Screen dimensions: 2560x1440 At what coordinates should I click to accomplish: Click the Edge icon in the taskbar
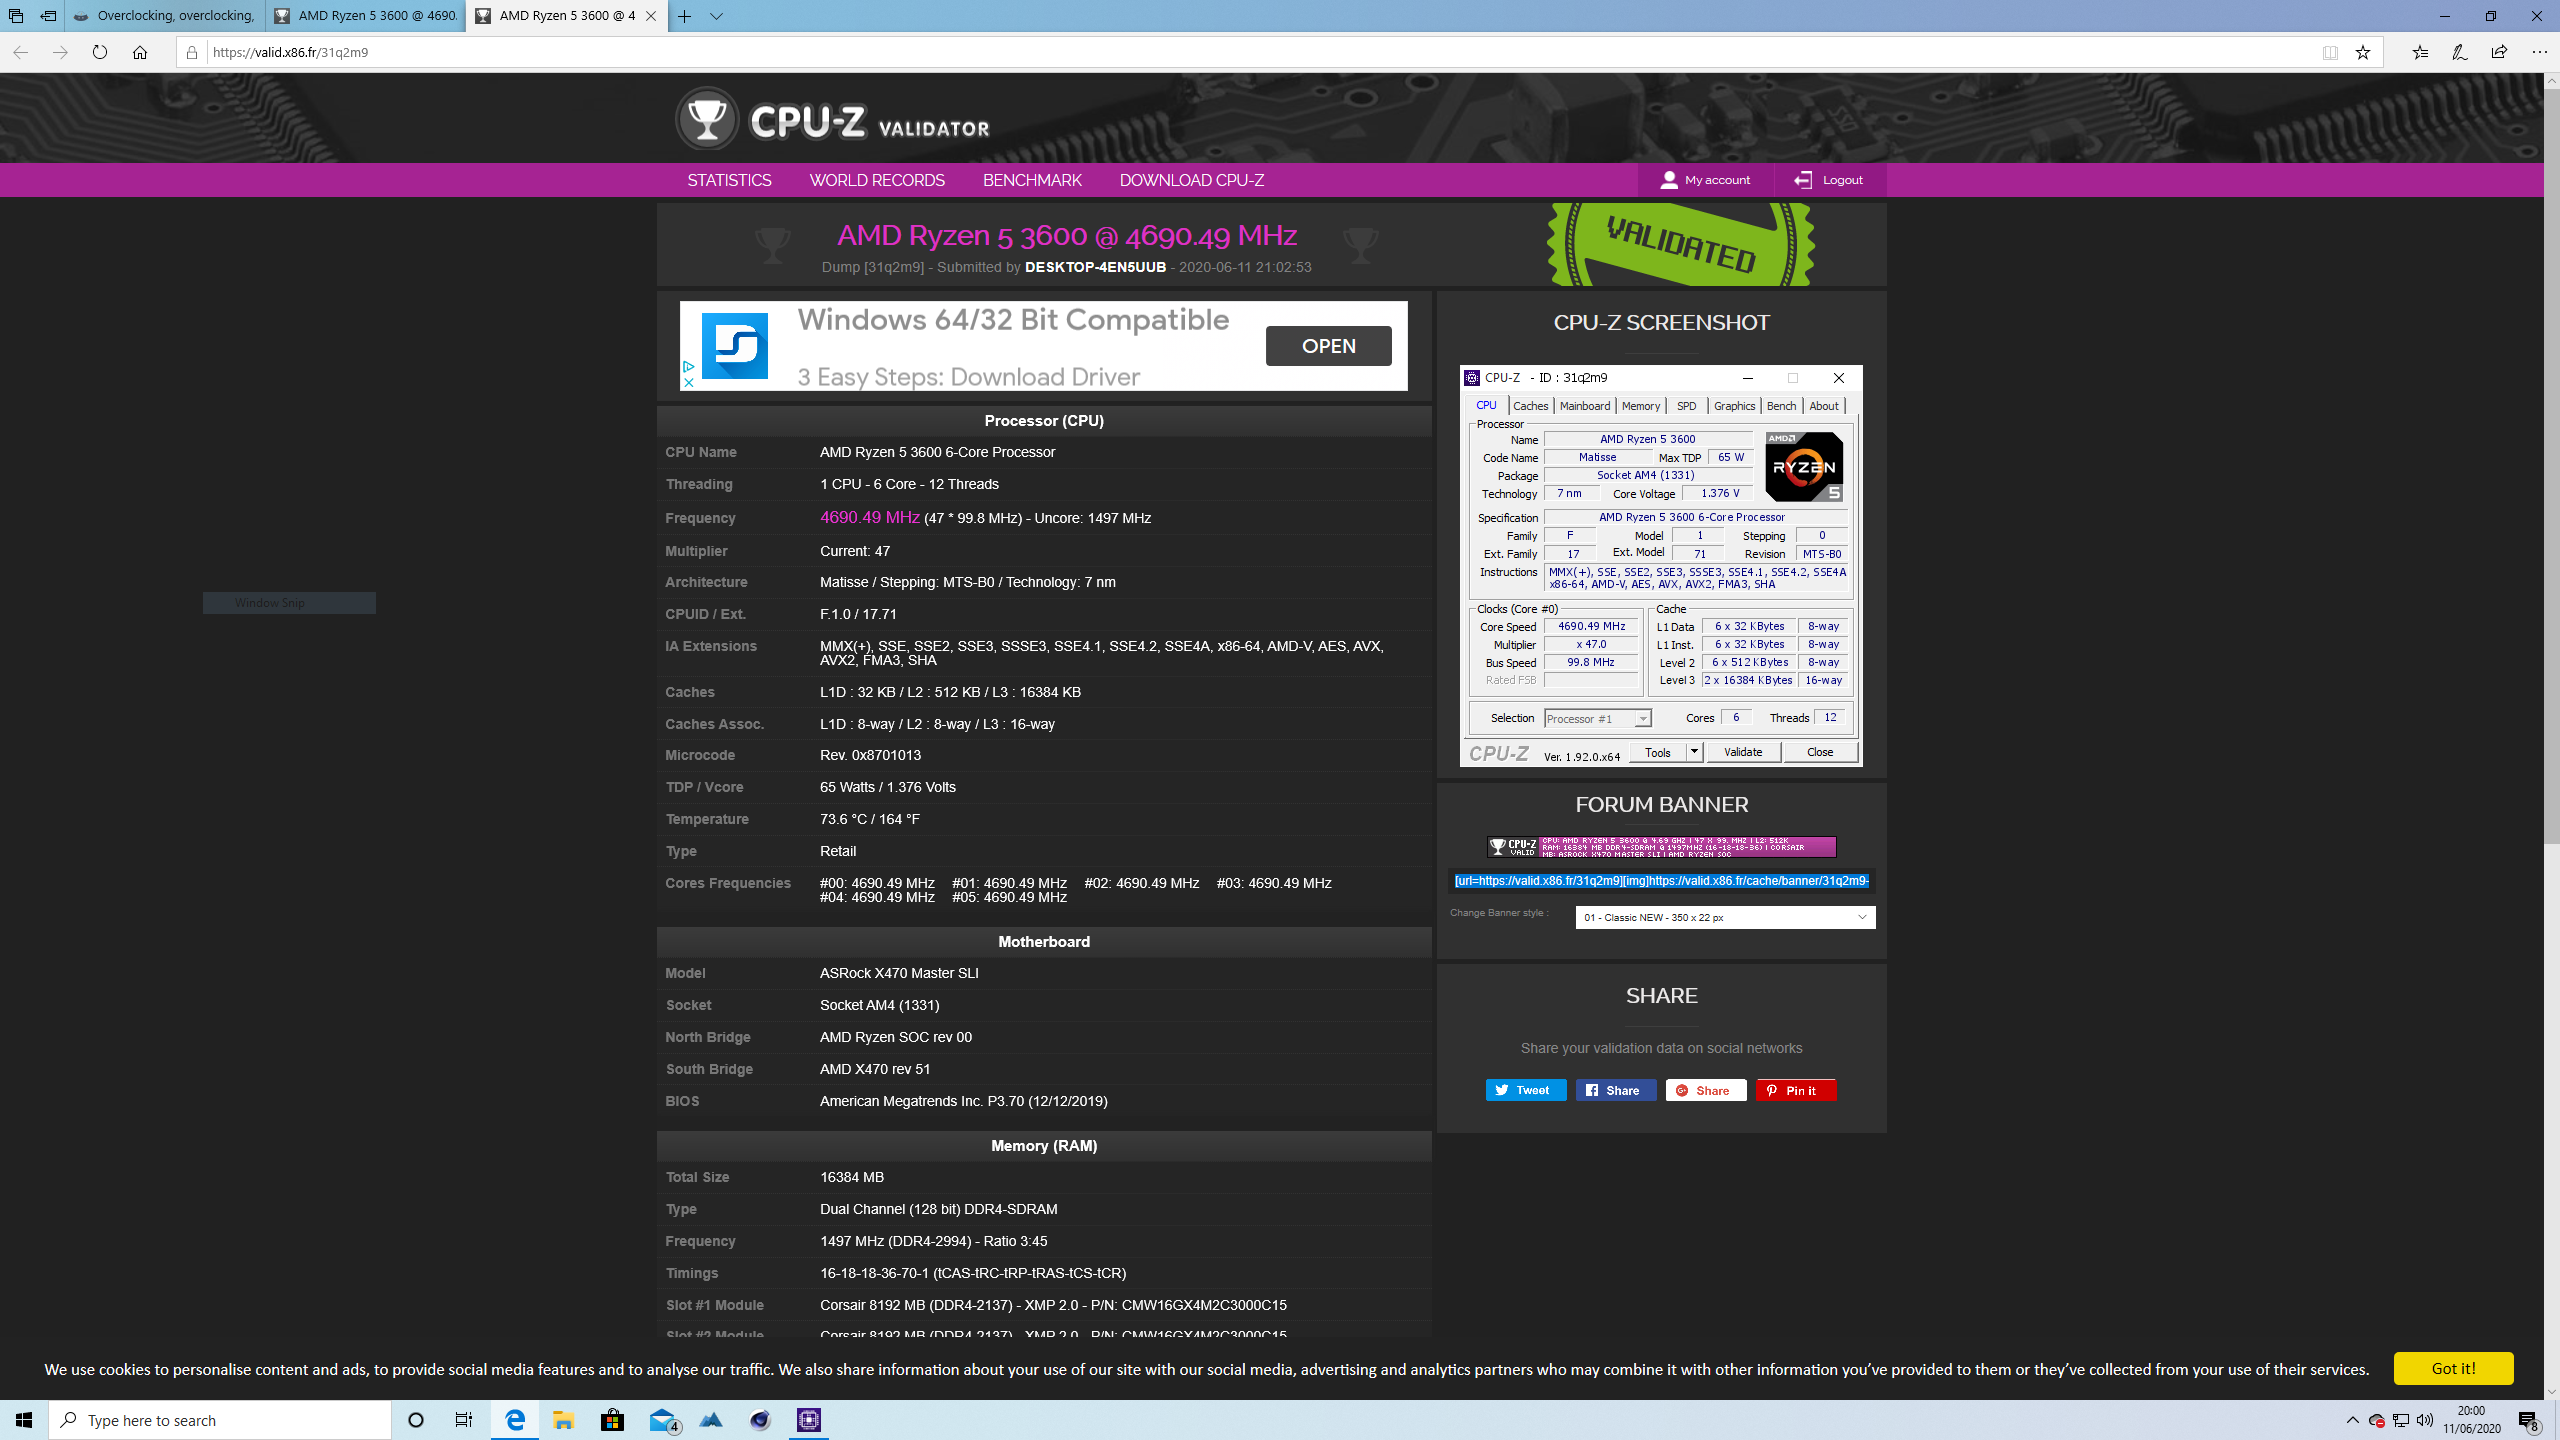pyautogui.click(x=515, y=1420)
